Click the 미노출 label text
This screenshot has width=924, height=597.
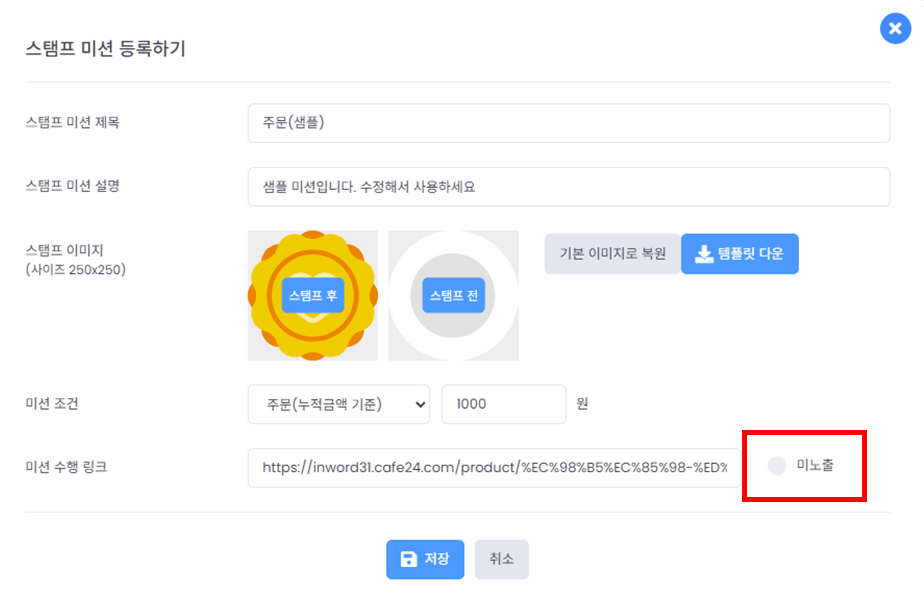[x=815, y=466]
